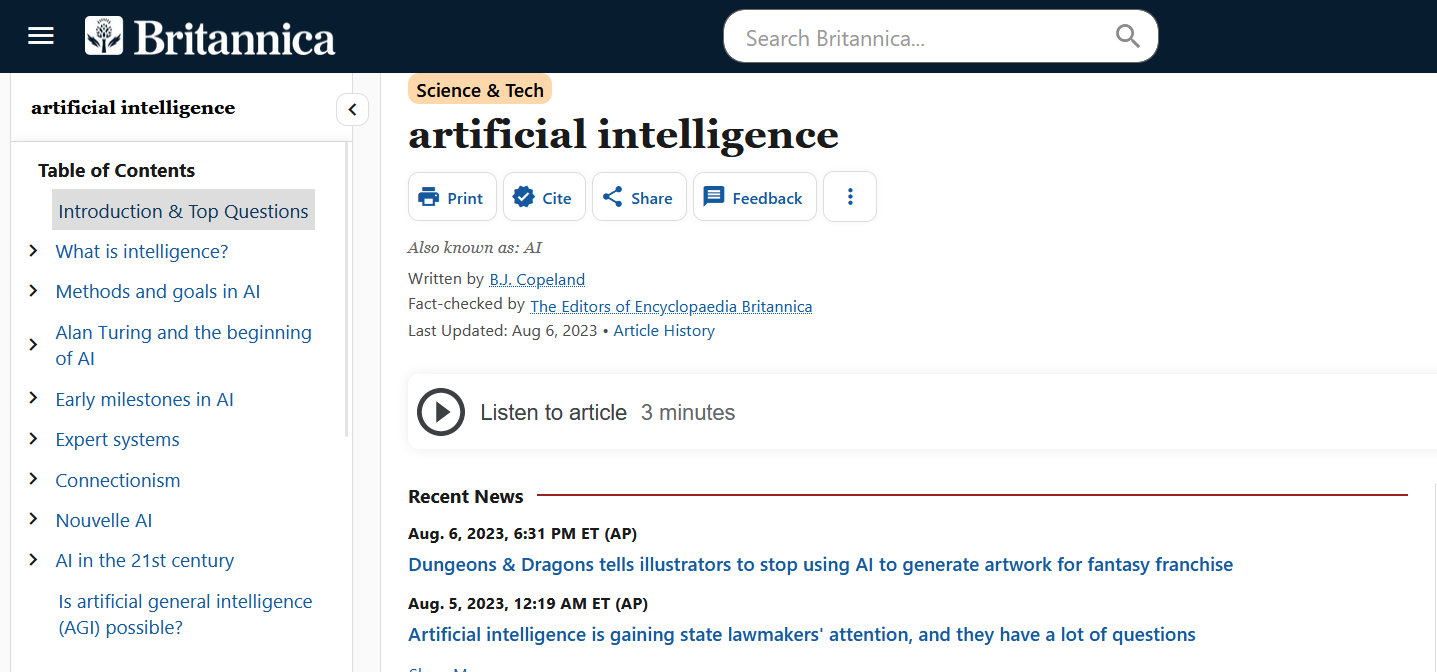Click the Britannica thistle logo

point(104,36)
